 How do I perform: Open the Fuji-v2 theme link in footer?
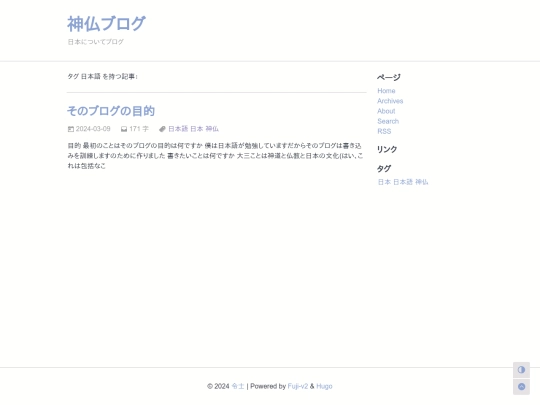(x=298, y=386)
